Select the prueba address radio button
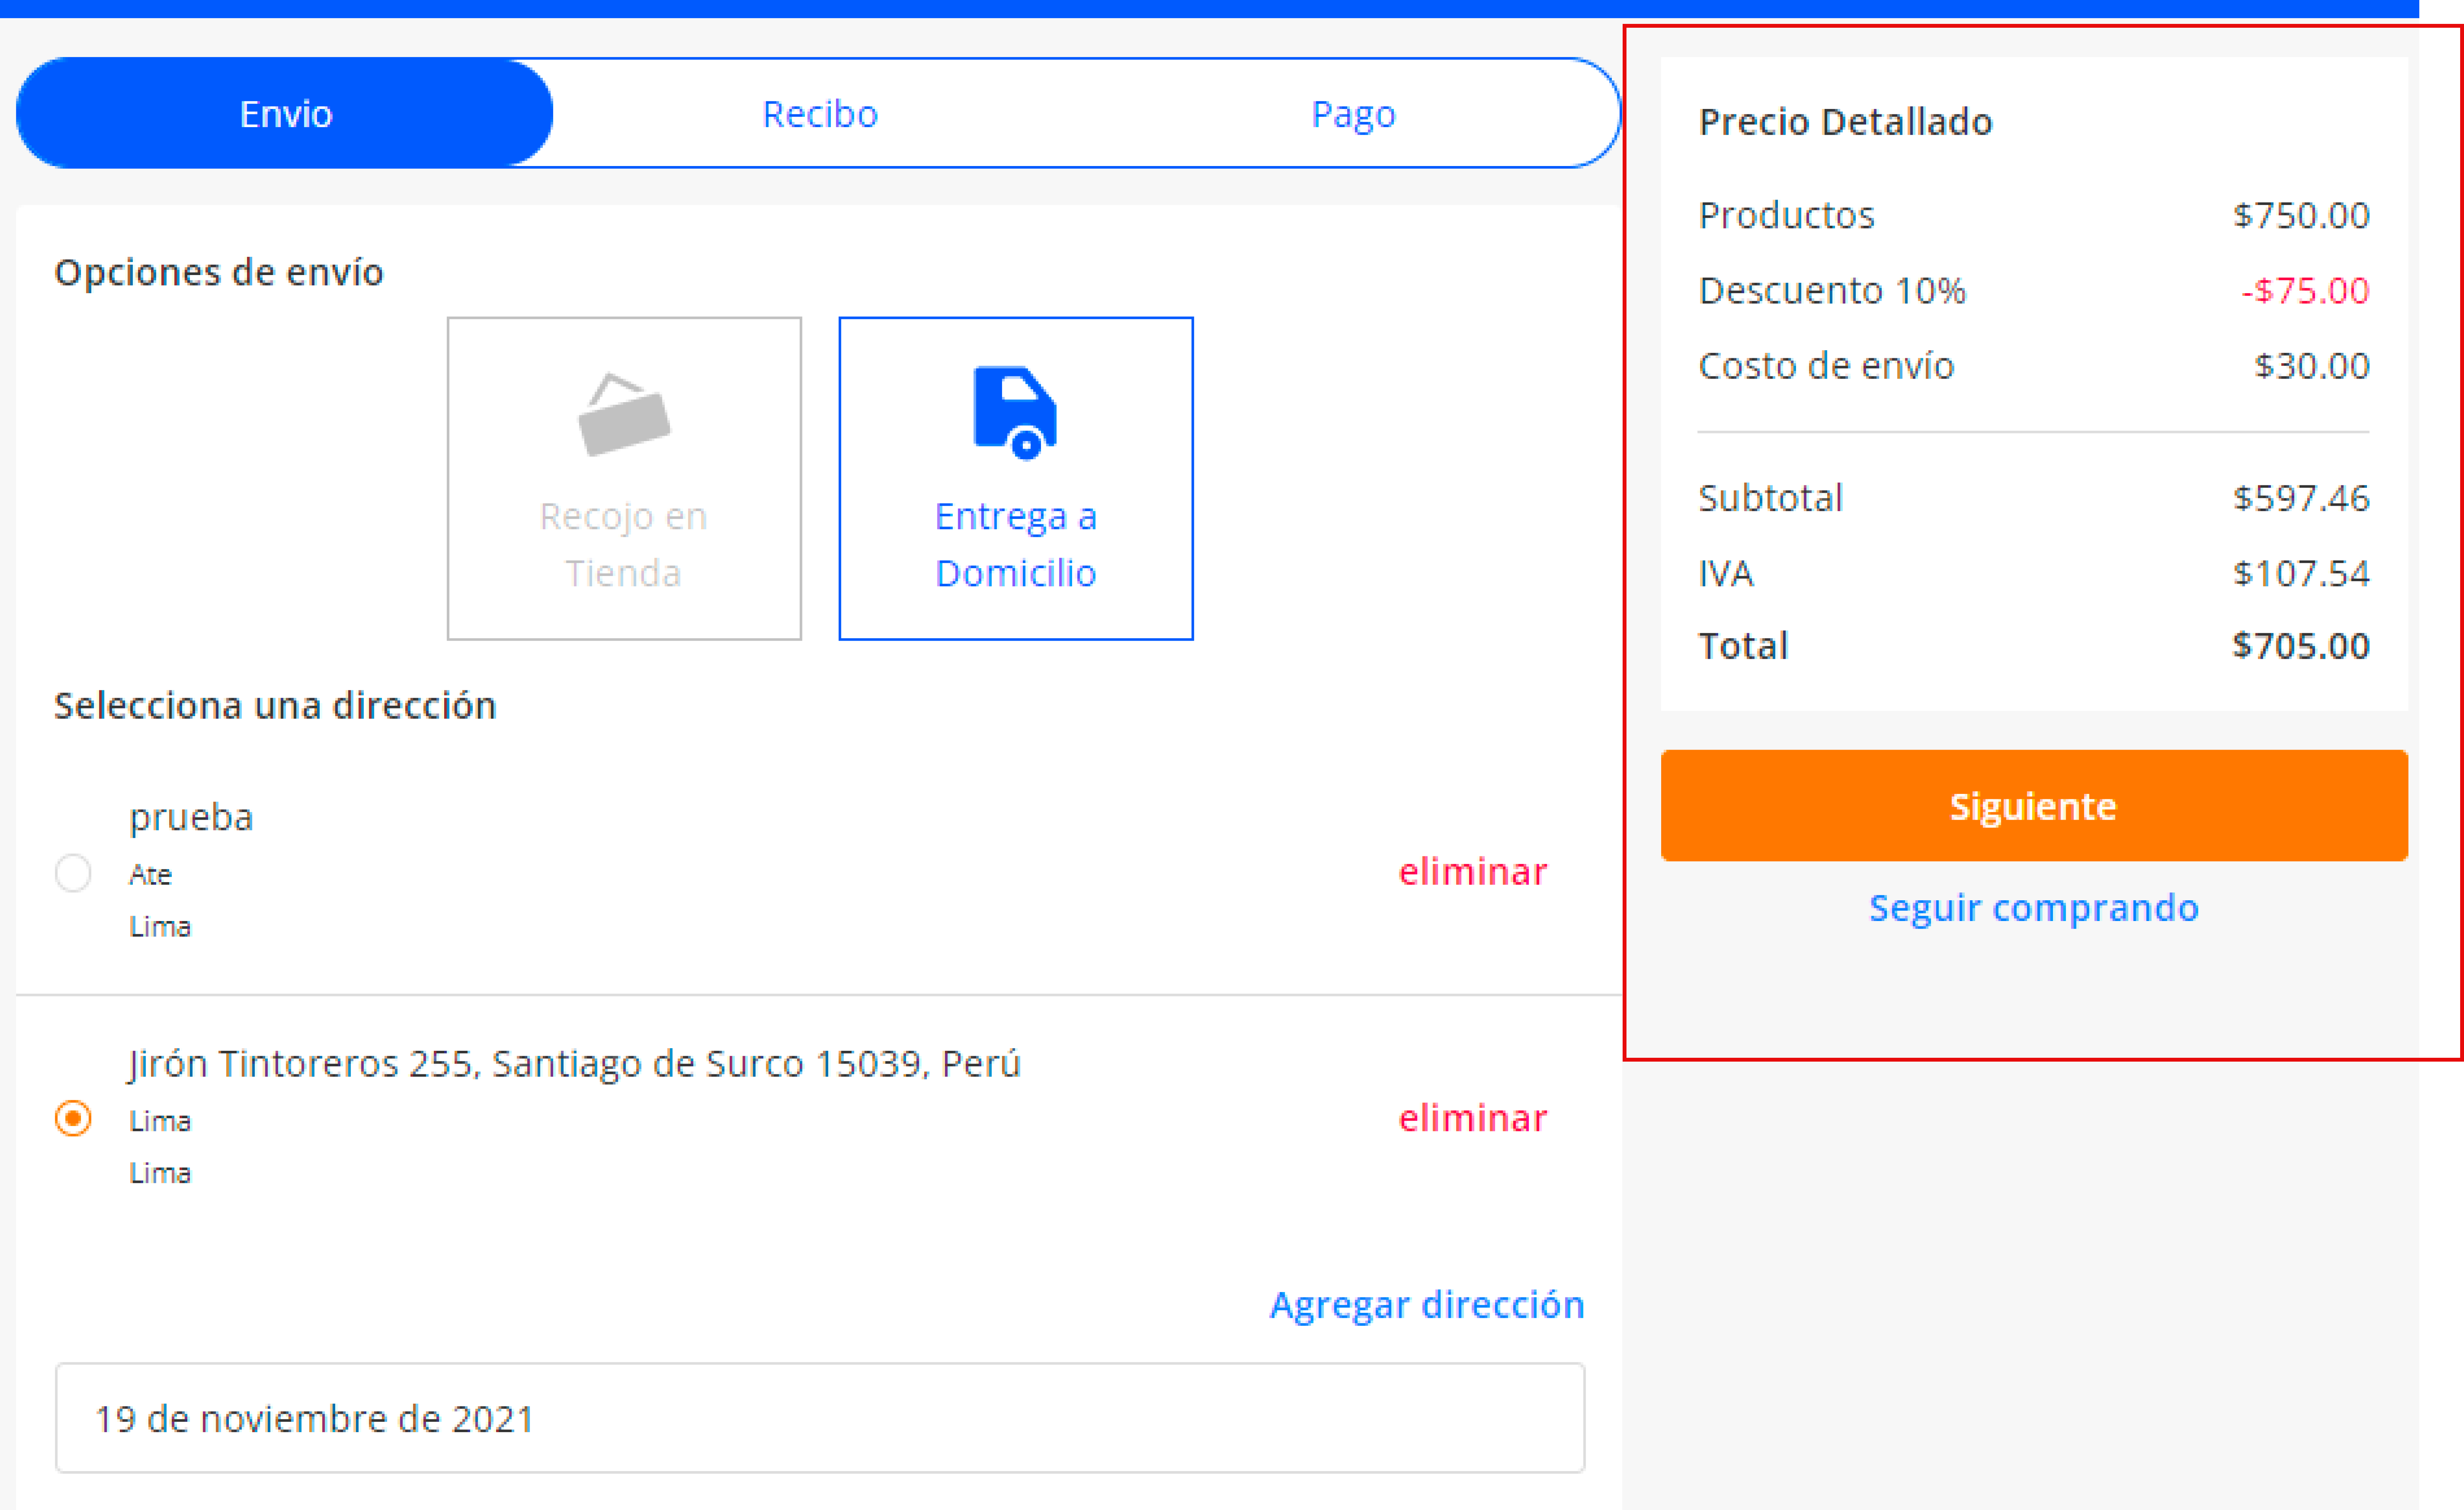 click(x=73, y=873)
